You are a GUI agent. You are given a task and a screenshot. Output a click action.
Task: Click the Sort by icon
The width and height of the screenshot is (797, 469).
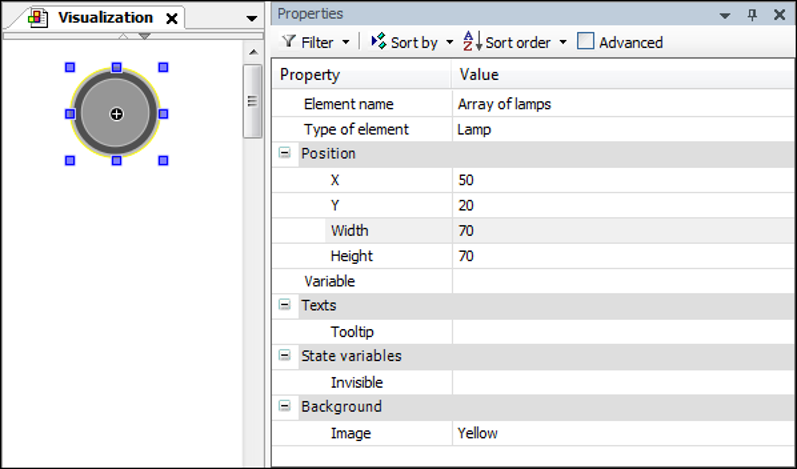379,41
